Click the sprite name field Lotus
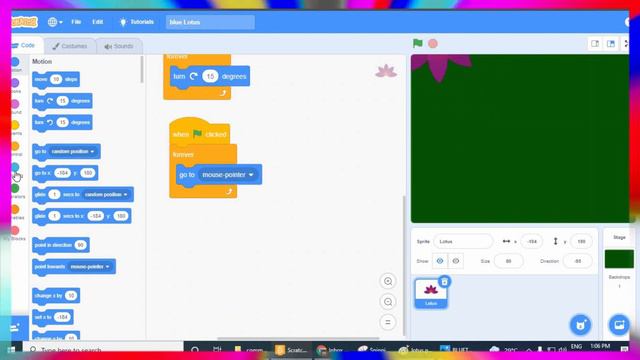Viewport: 640px width, 360px height. point(463,242)
